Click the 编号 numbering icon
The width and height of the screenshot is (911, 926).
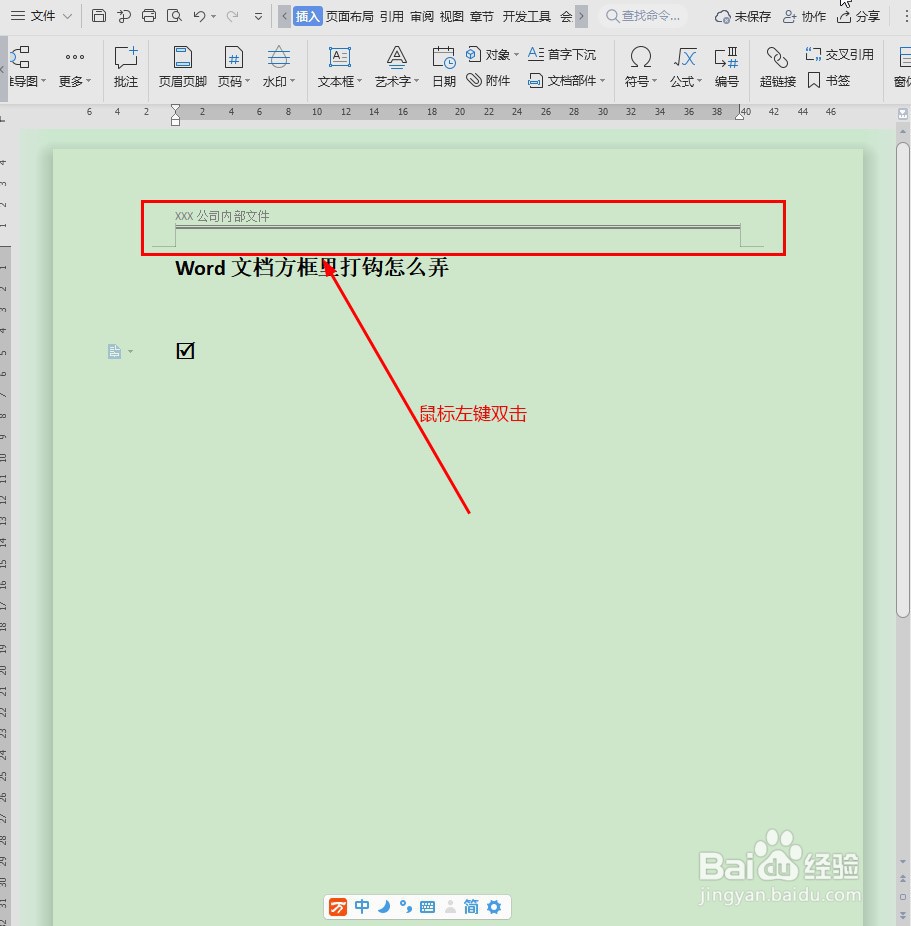(x=726, y=67)
